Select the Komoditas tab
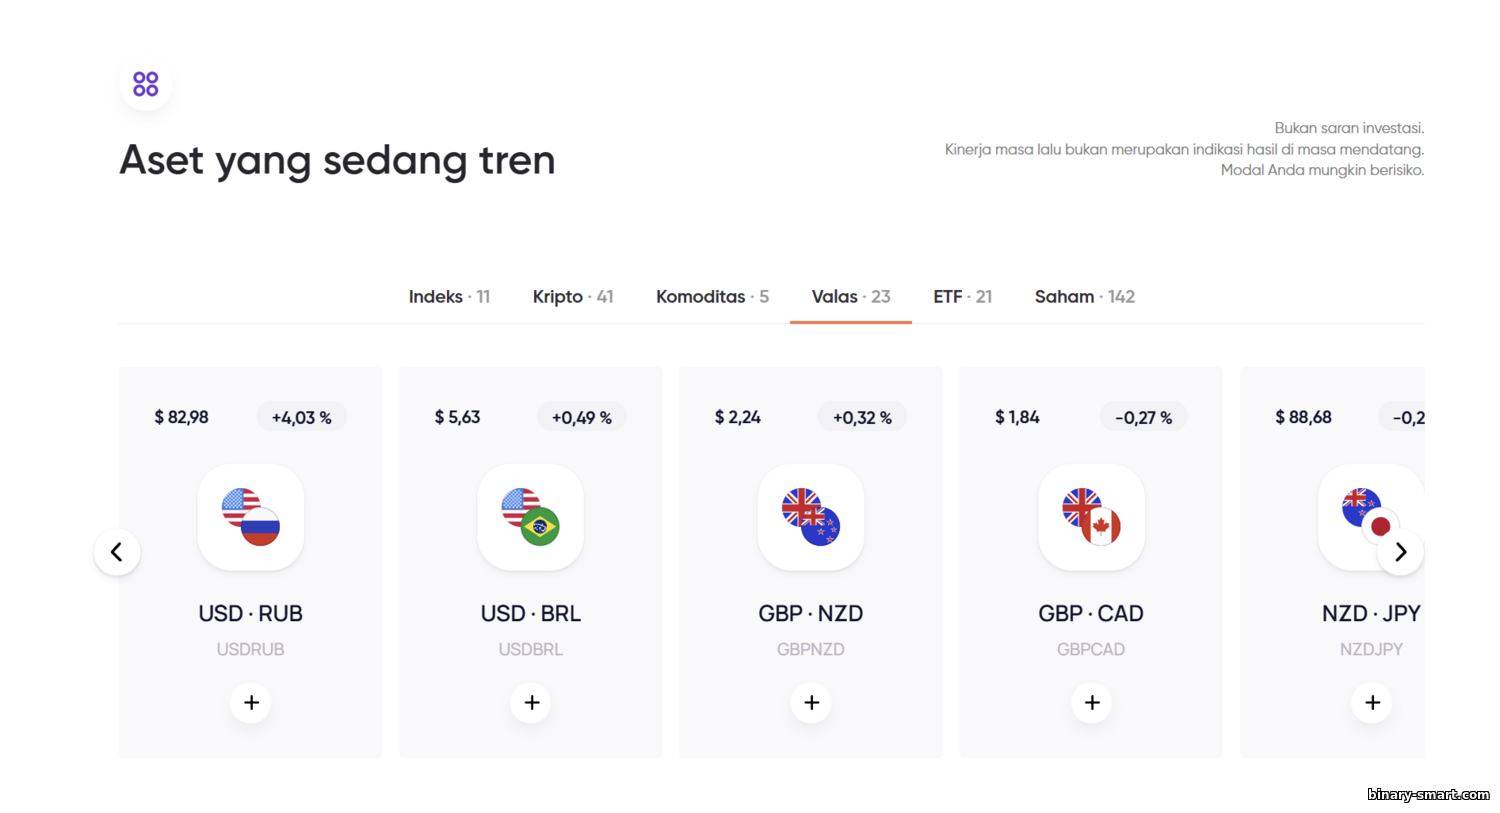This screenshot has height=813, width=1500. [712, 297]
